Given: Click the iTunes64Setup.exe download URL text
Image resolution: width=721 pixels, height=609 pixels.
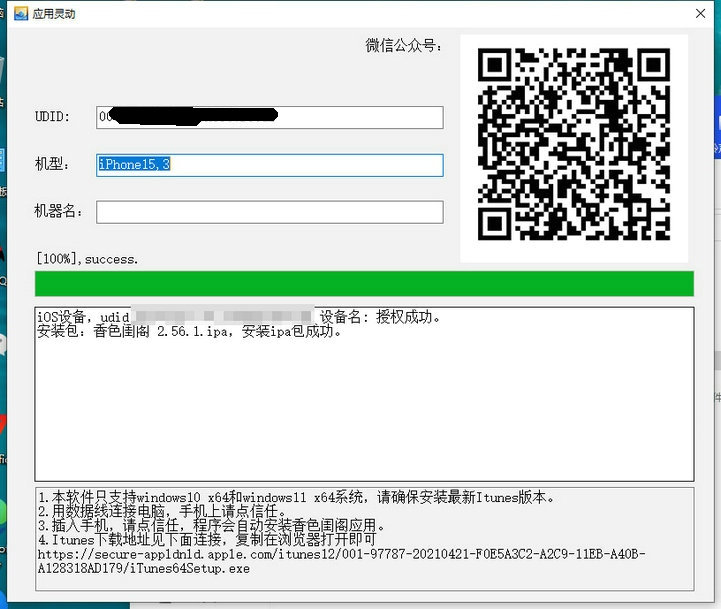Looking at the screenshot, I should point(342,561).
